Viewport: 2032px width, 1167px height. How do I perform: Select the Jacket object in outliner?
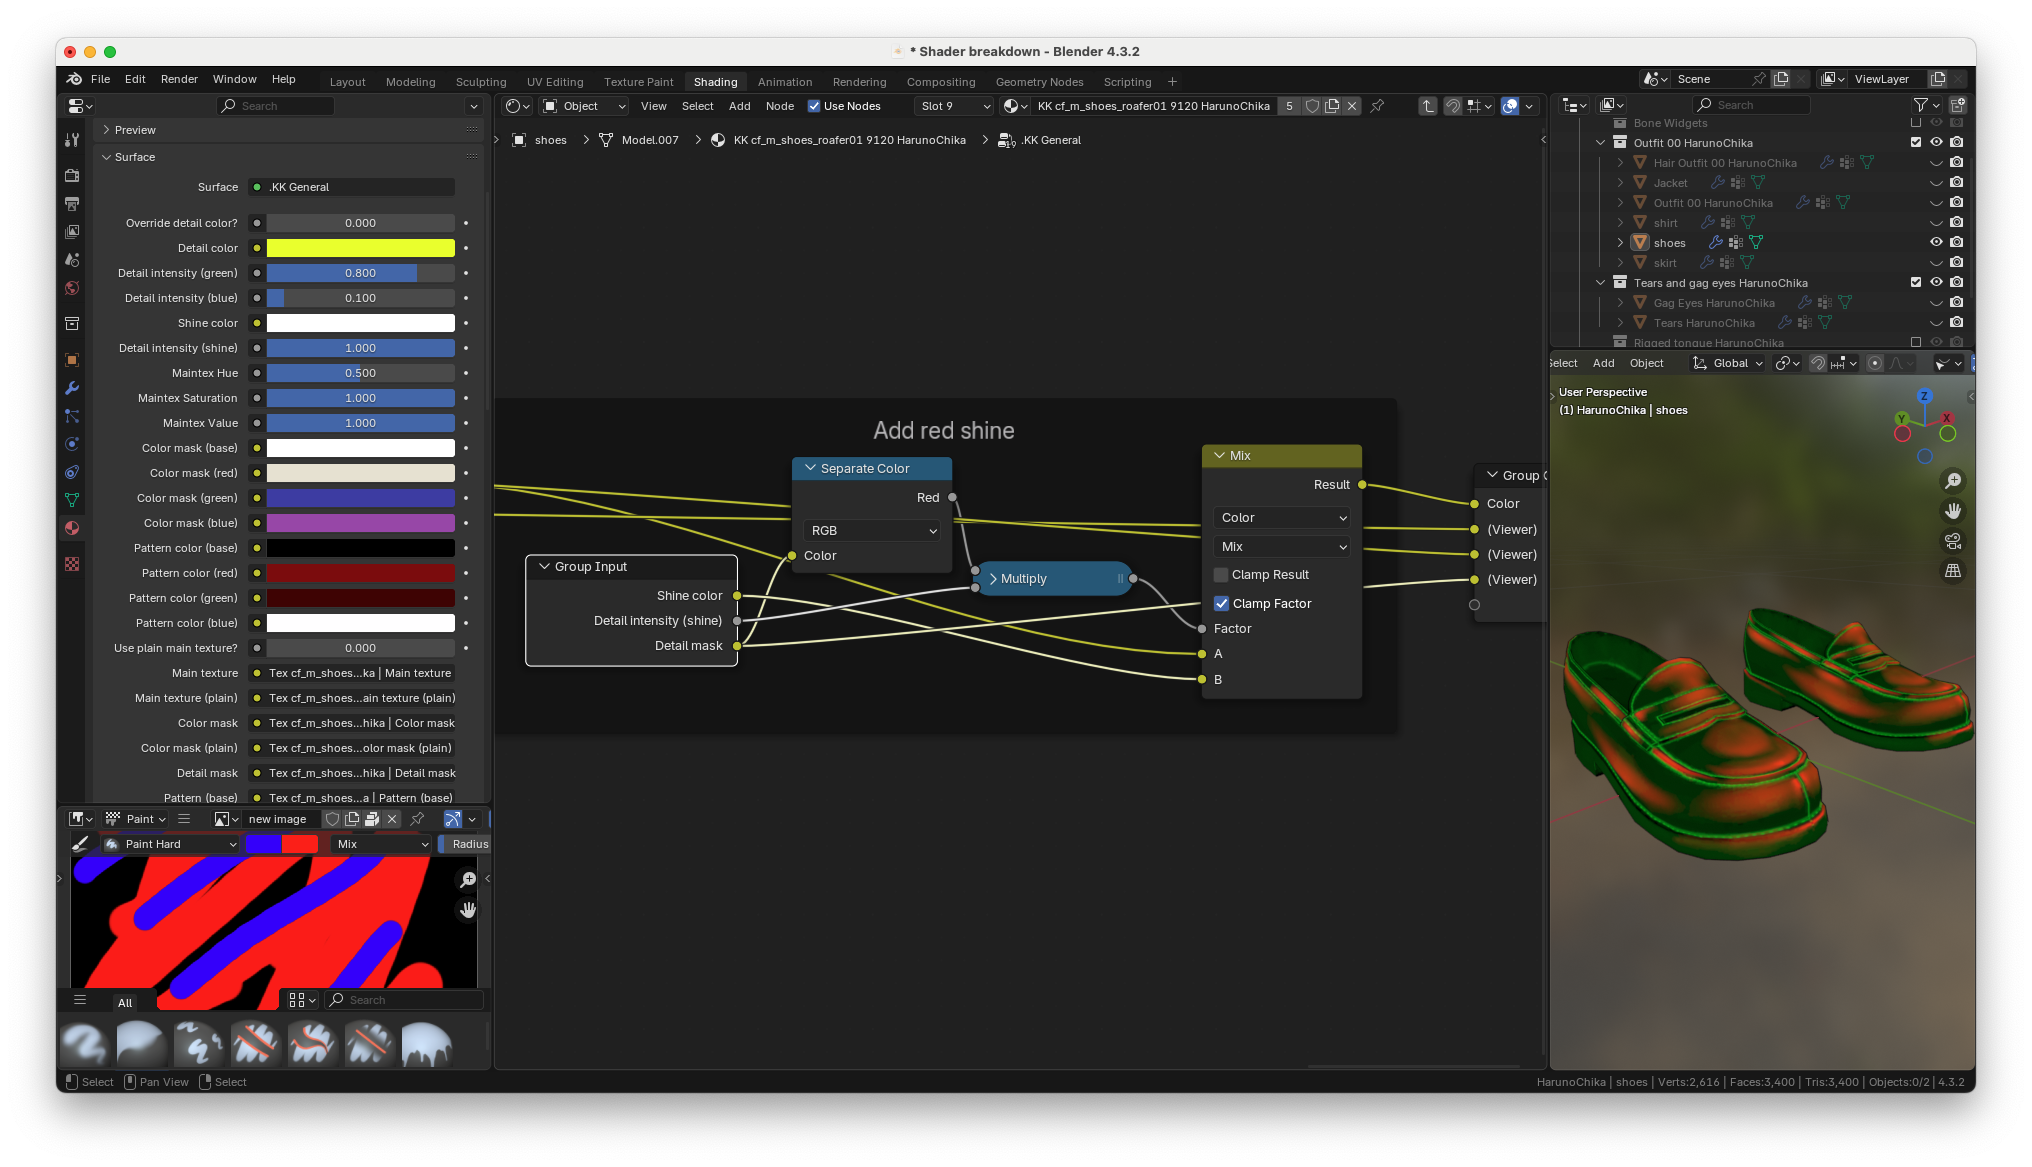pos(1670,183)
